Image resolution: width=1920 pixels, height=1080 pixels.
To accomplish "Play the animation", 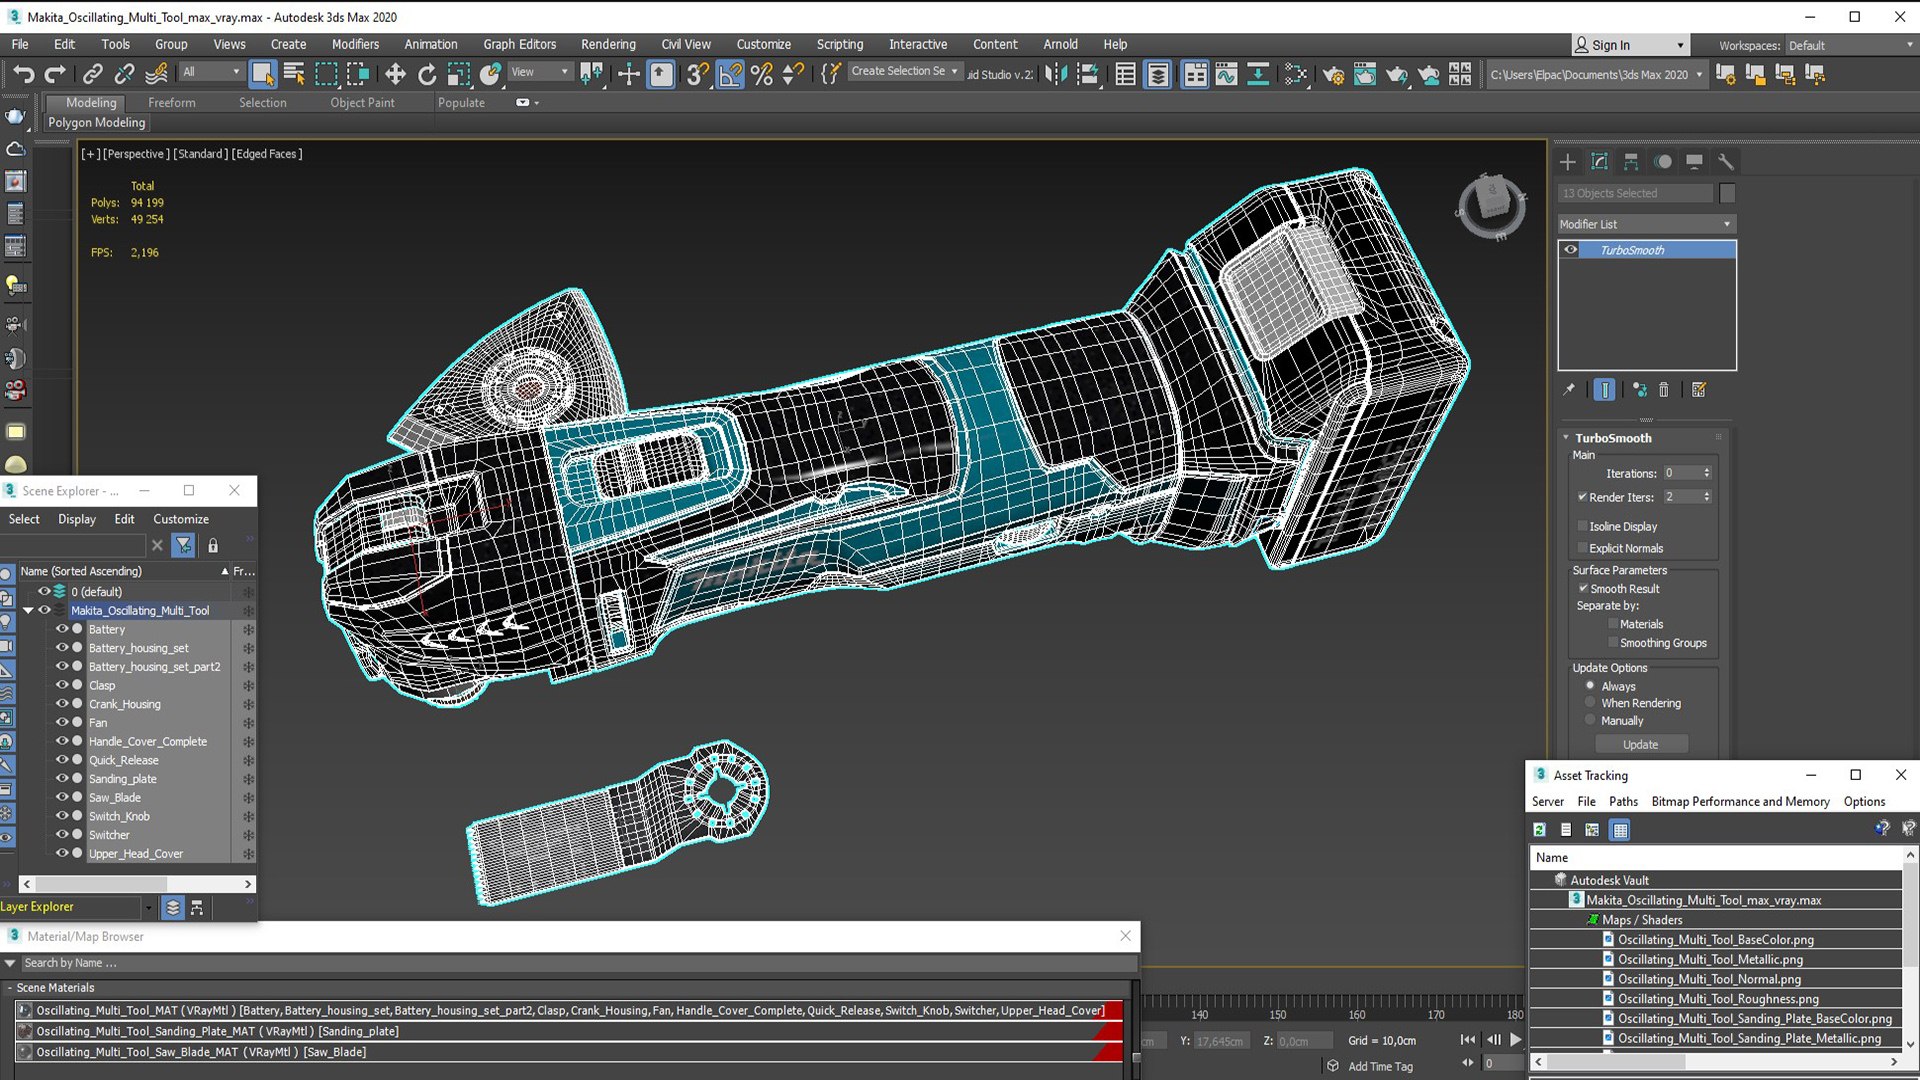I will point(1516,1040).
